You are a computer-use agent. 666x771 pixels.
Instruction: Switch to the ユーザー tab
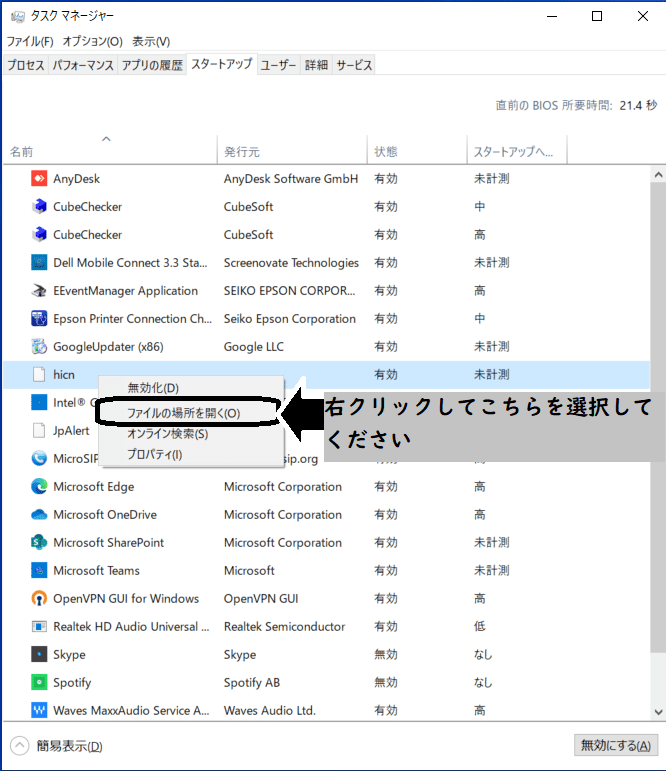pos(278,65)
